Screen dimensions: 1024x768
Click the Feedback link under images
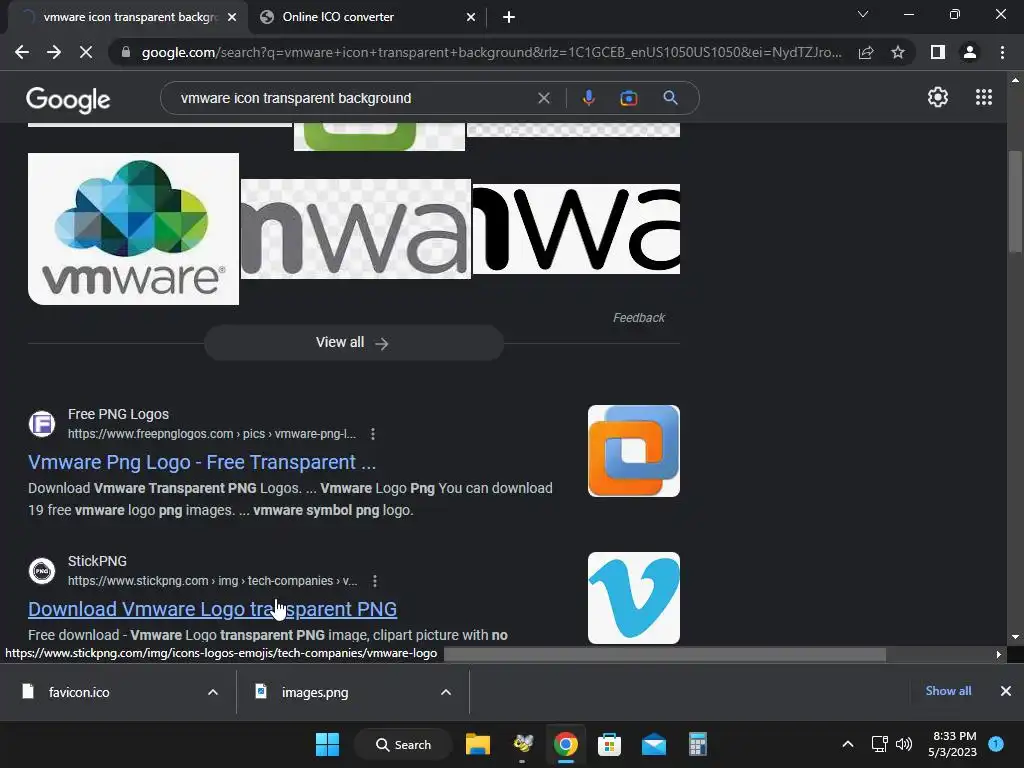click(x=638, y=318)
